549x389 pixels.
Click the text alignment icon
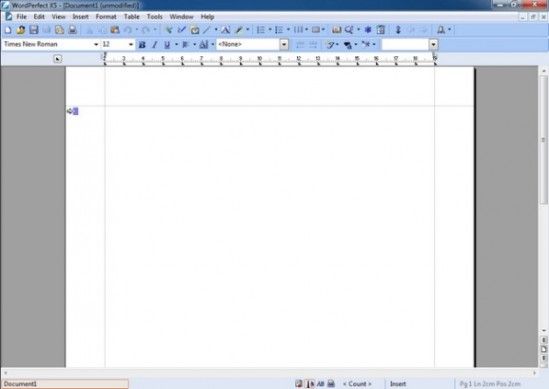coord(186,44)
